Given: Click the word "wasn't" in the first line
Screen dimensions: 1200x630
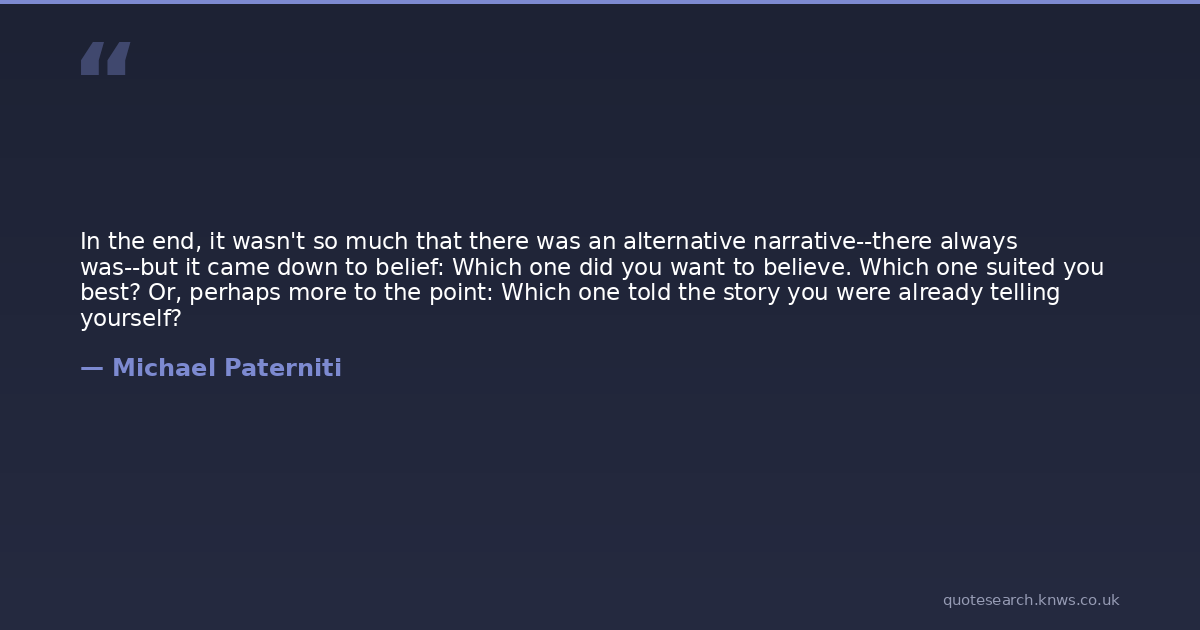Looking at the screenshot, I should (x=266, y=242).
